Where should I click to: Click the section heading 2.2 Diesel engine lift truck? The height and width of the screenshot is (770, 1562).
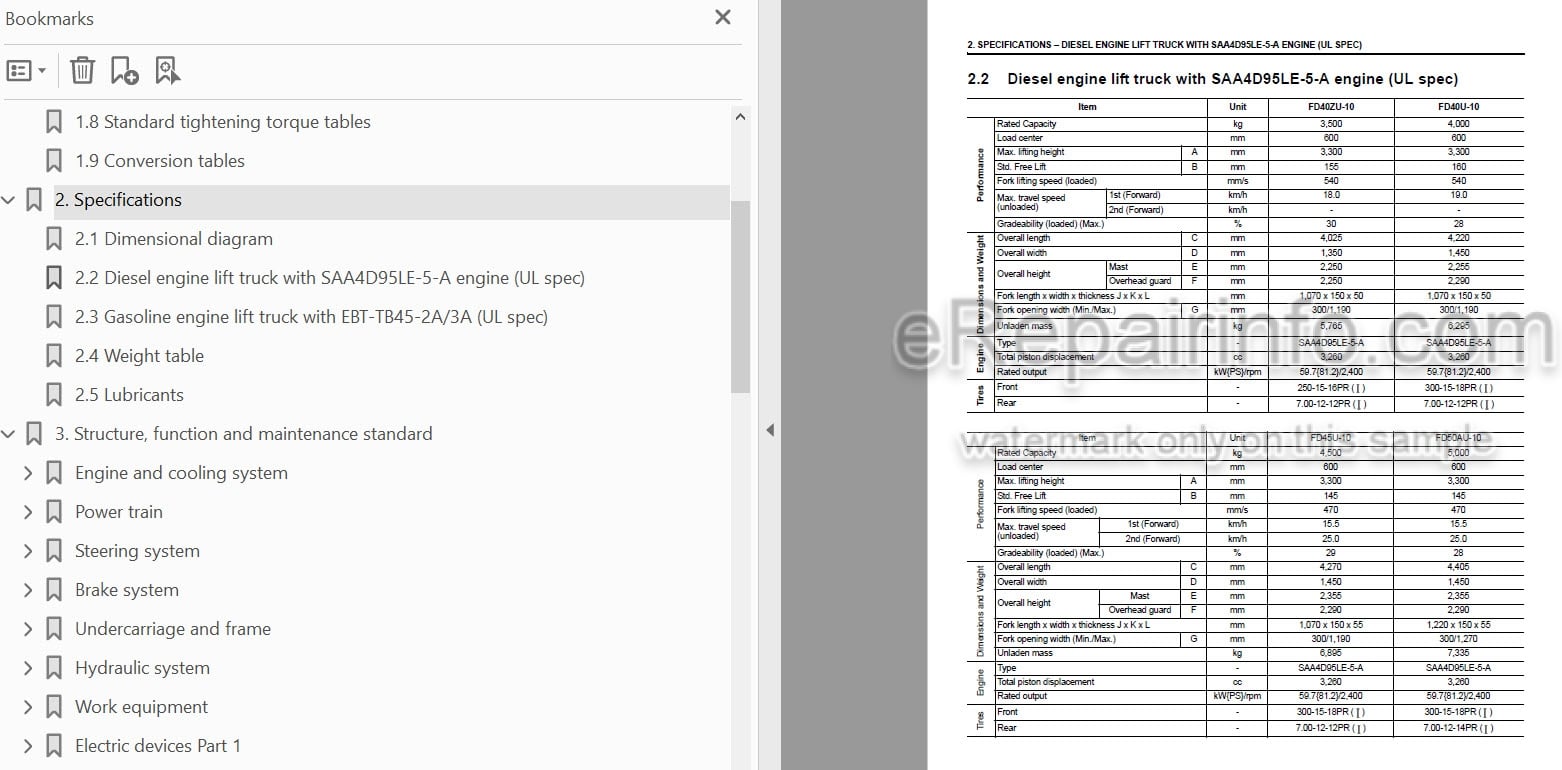1212,78
